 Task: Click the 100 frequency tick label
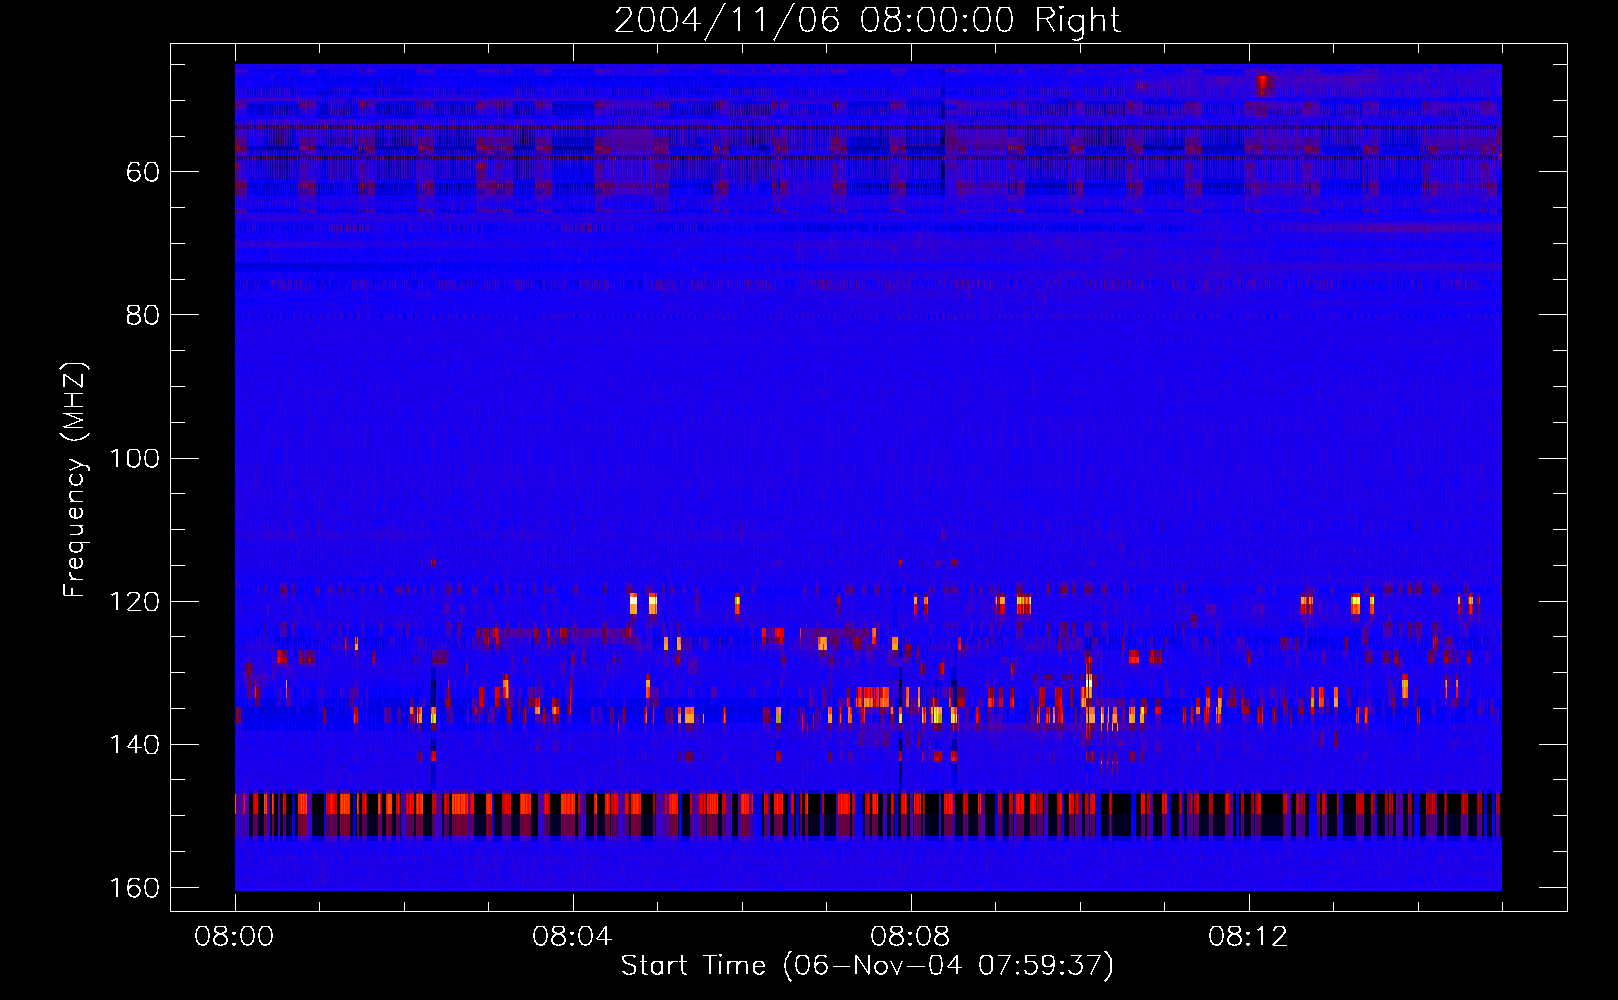134,458
